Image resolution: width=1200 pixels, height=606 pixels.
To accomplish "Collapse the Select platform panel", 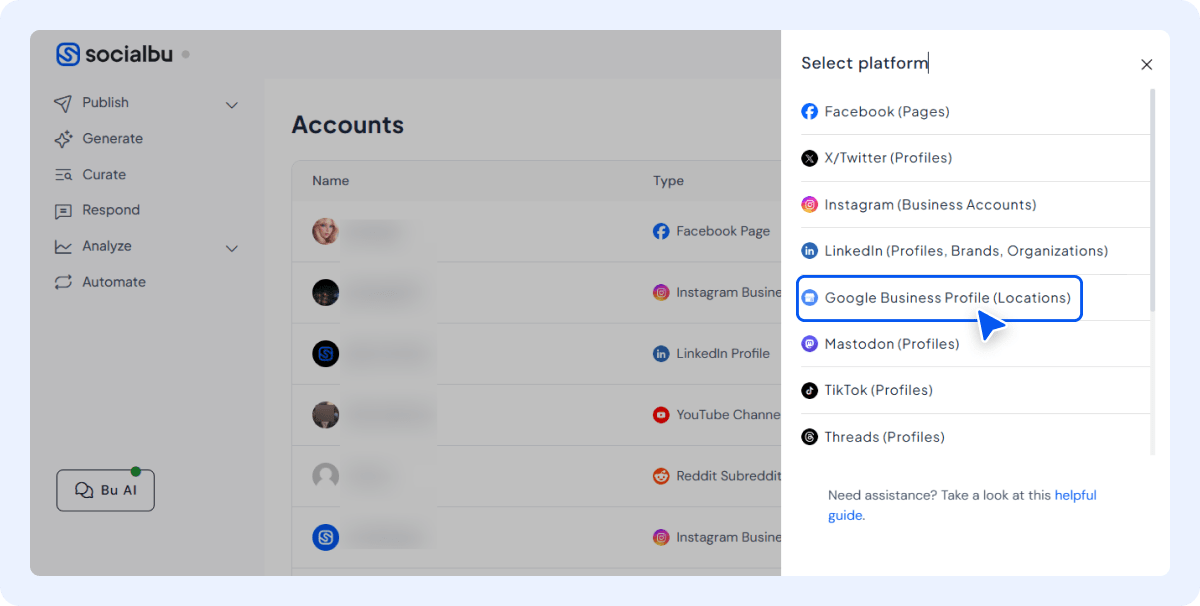I will click(x=1146, y=64).
